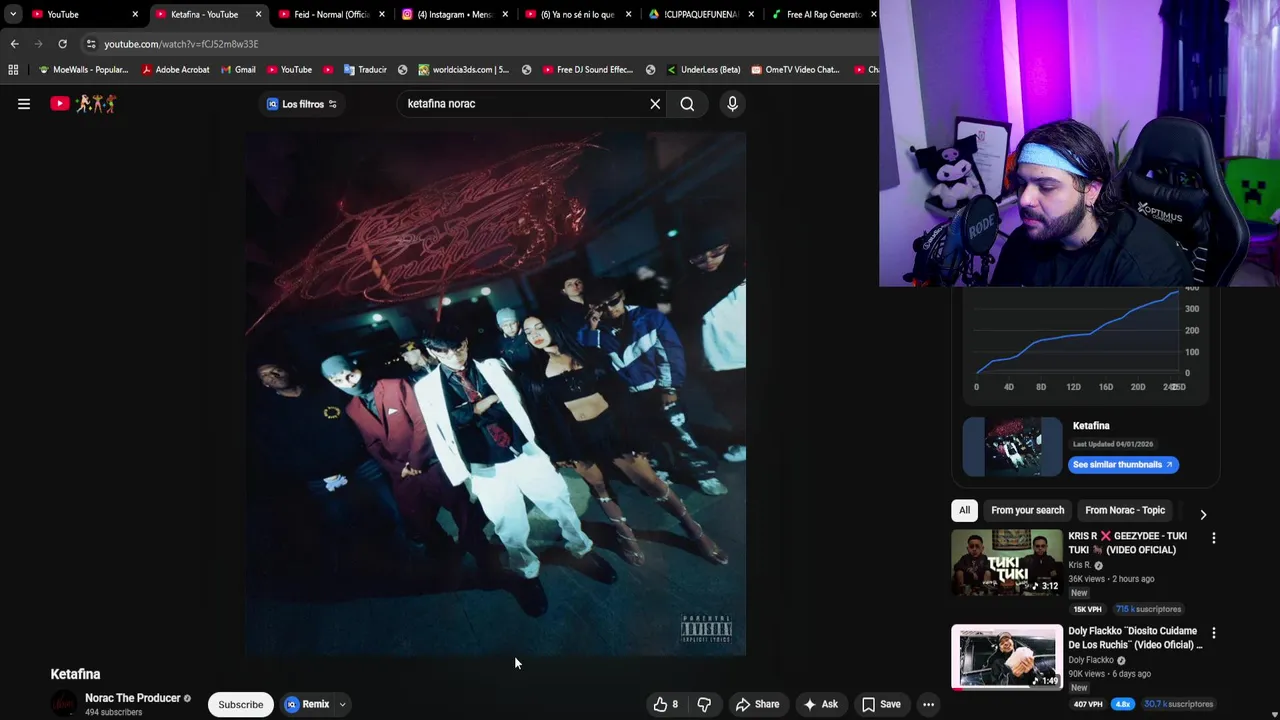Screen dimensions: 1280x720
Task: Close the Ketafina - YouTube tab
Action: click(x=258, y=14)
